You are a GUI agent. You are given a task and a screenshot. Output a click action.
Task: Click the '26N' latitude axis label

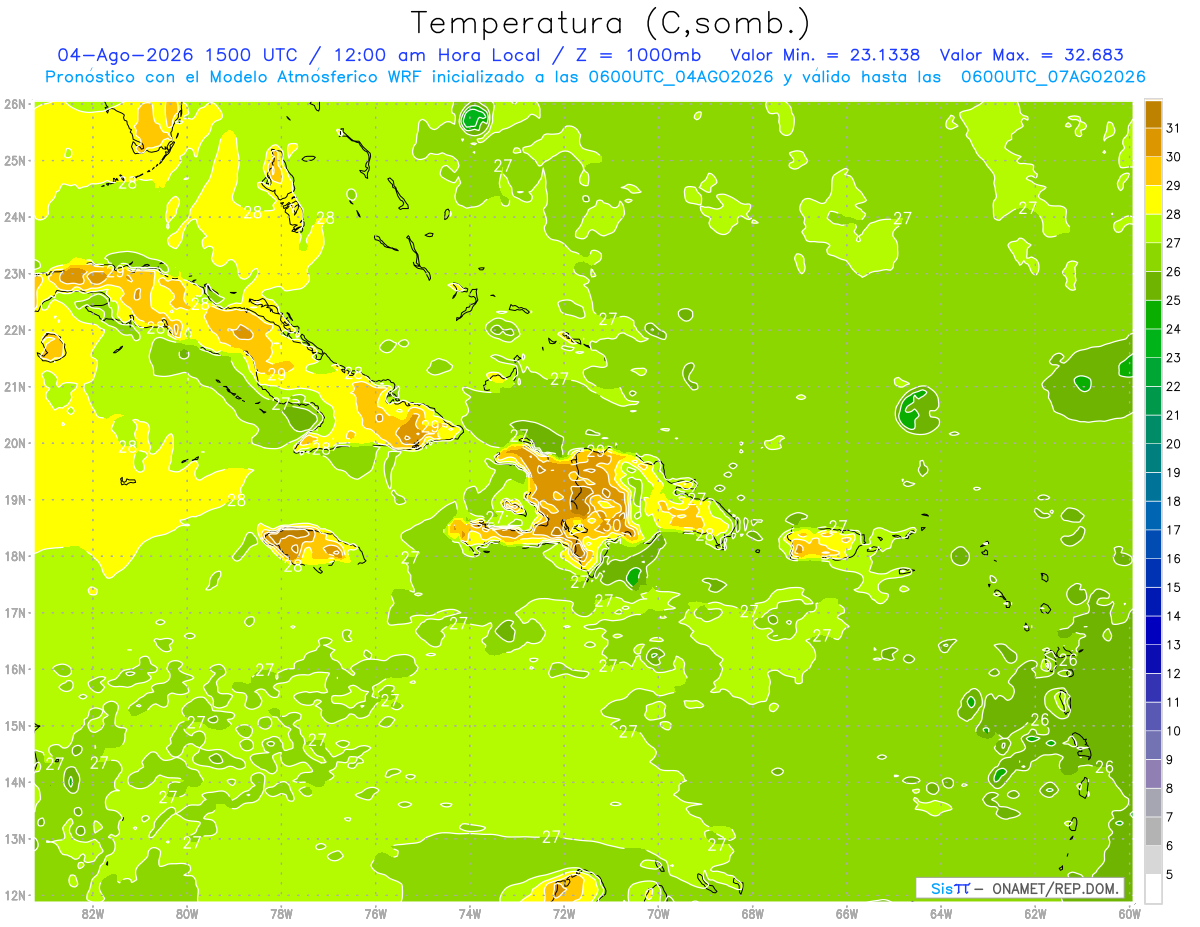point(14,104)
